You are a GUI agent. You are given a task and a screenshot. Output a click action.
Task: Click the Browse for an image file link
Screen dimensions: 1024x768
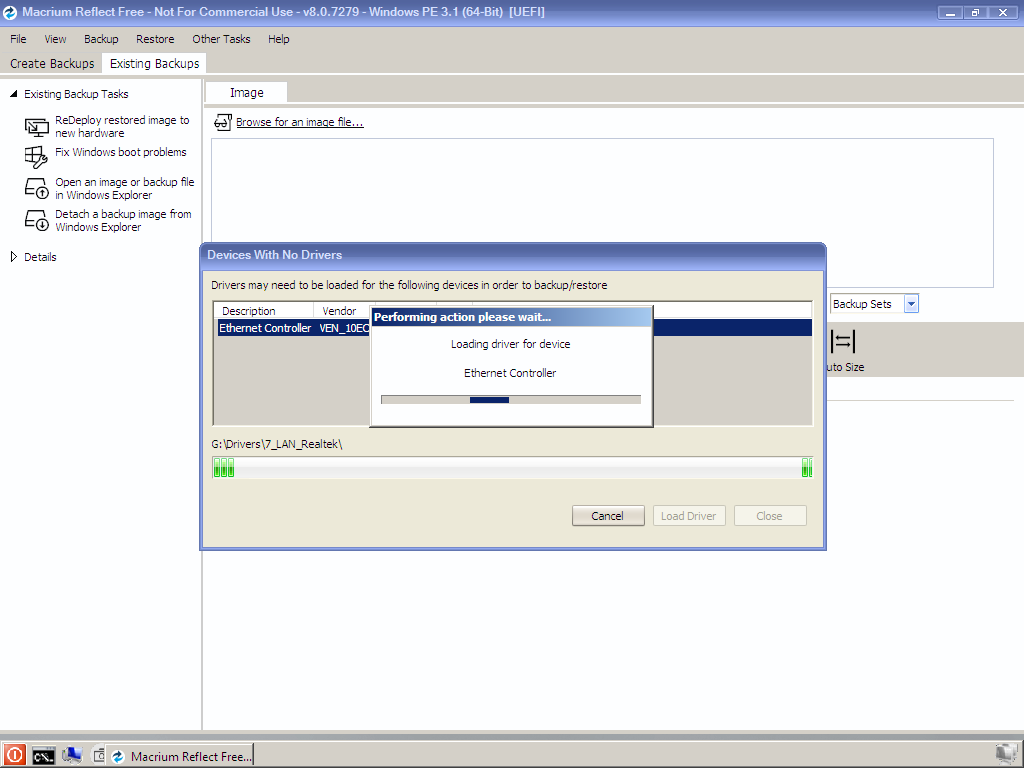[300, 122]
